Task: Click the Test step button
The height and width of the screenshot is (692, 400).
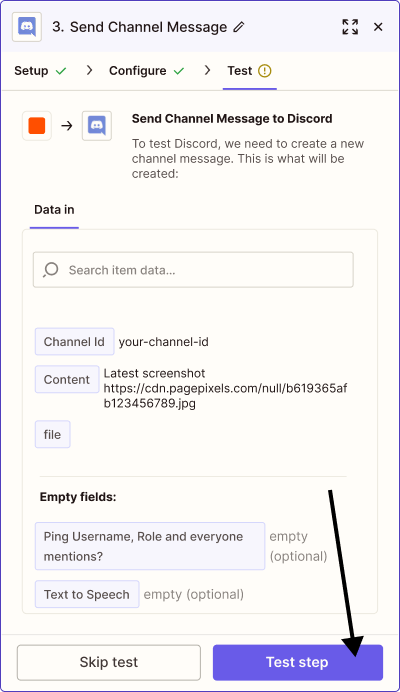Action: [298, 662]
